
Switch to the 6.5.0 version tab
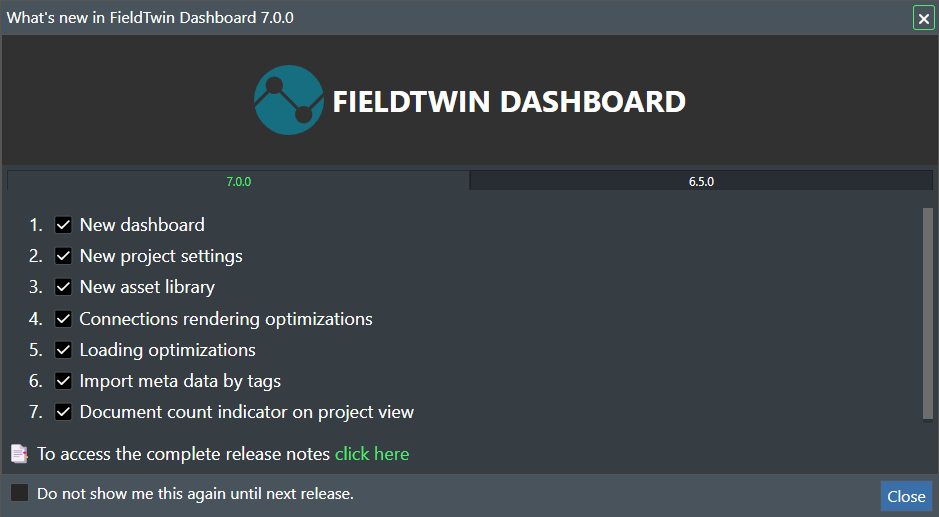pos(701,181)
